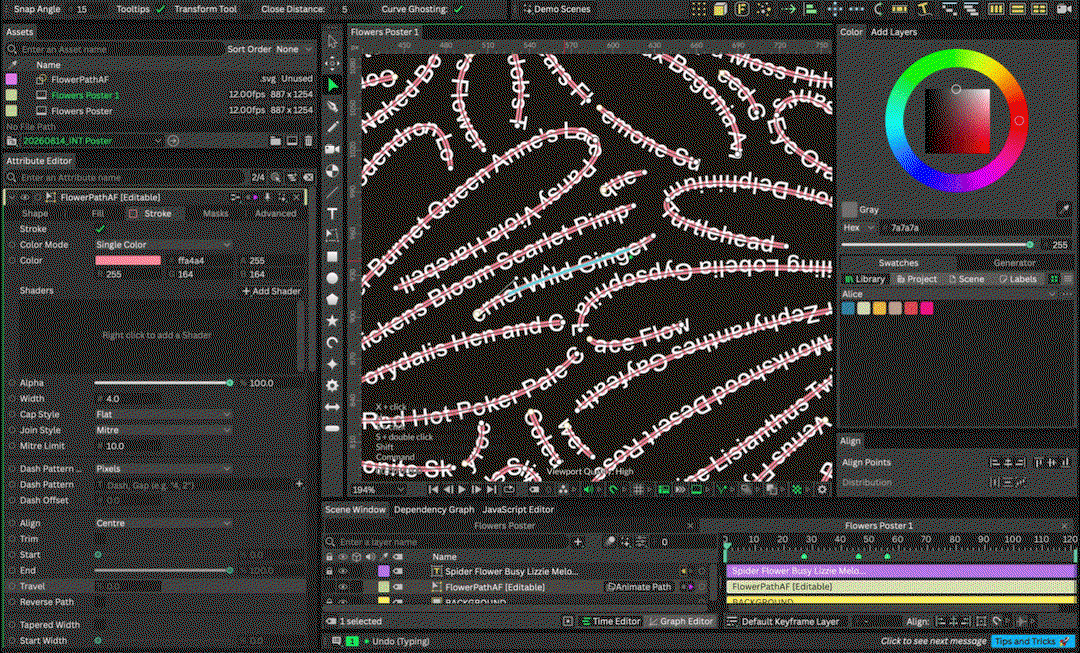Click the play button under the viewport
The width and height of the screenshot is (1080, 653).
[x=462, y=490]
